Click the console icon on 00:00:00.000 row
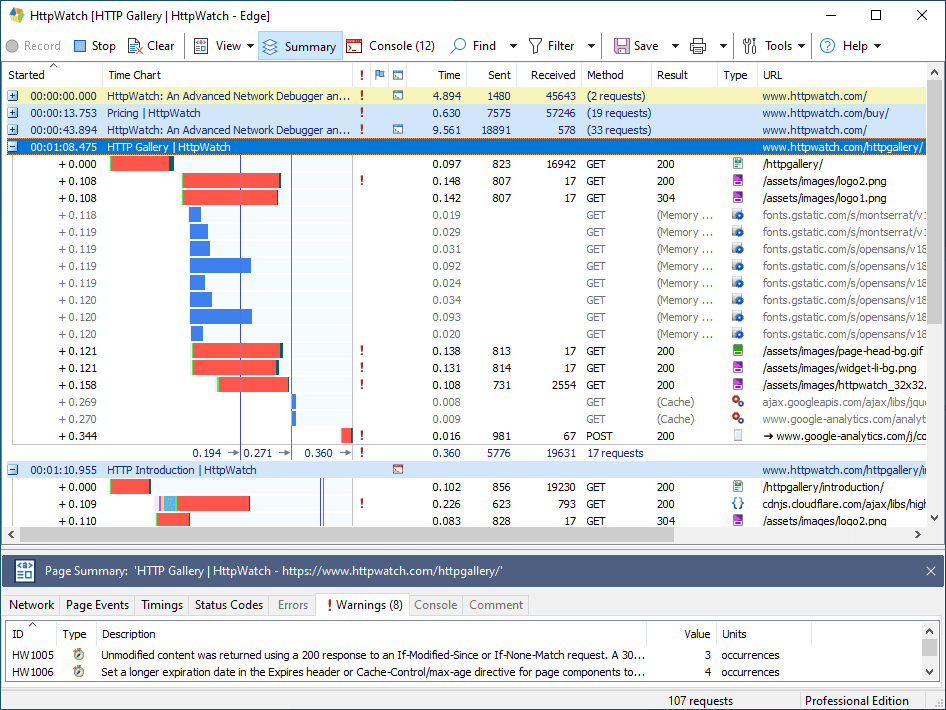Viewport: 946px width, 710px height. (398, 95)
